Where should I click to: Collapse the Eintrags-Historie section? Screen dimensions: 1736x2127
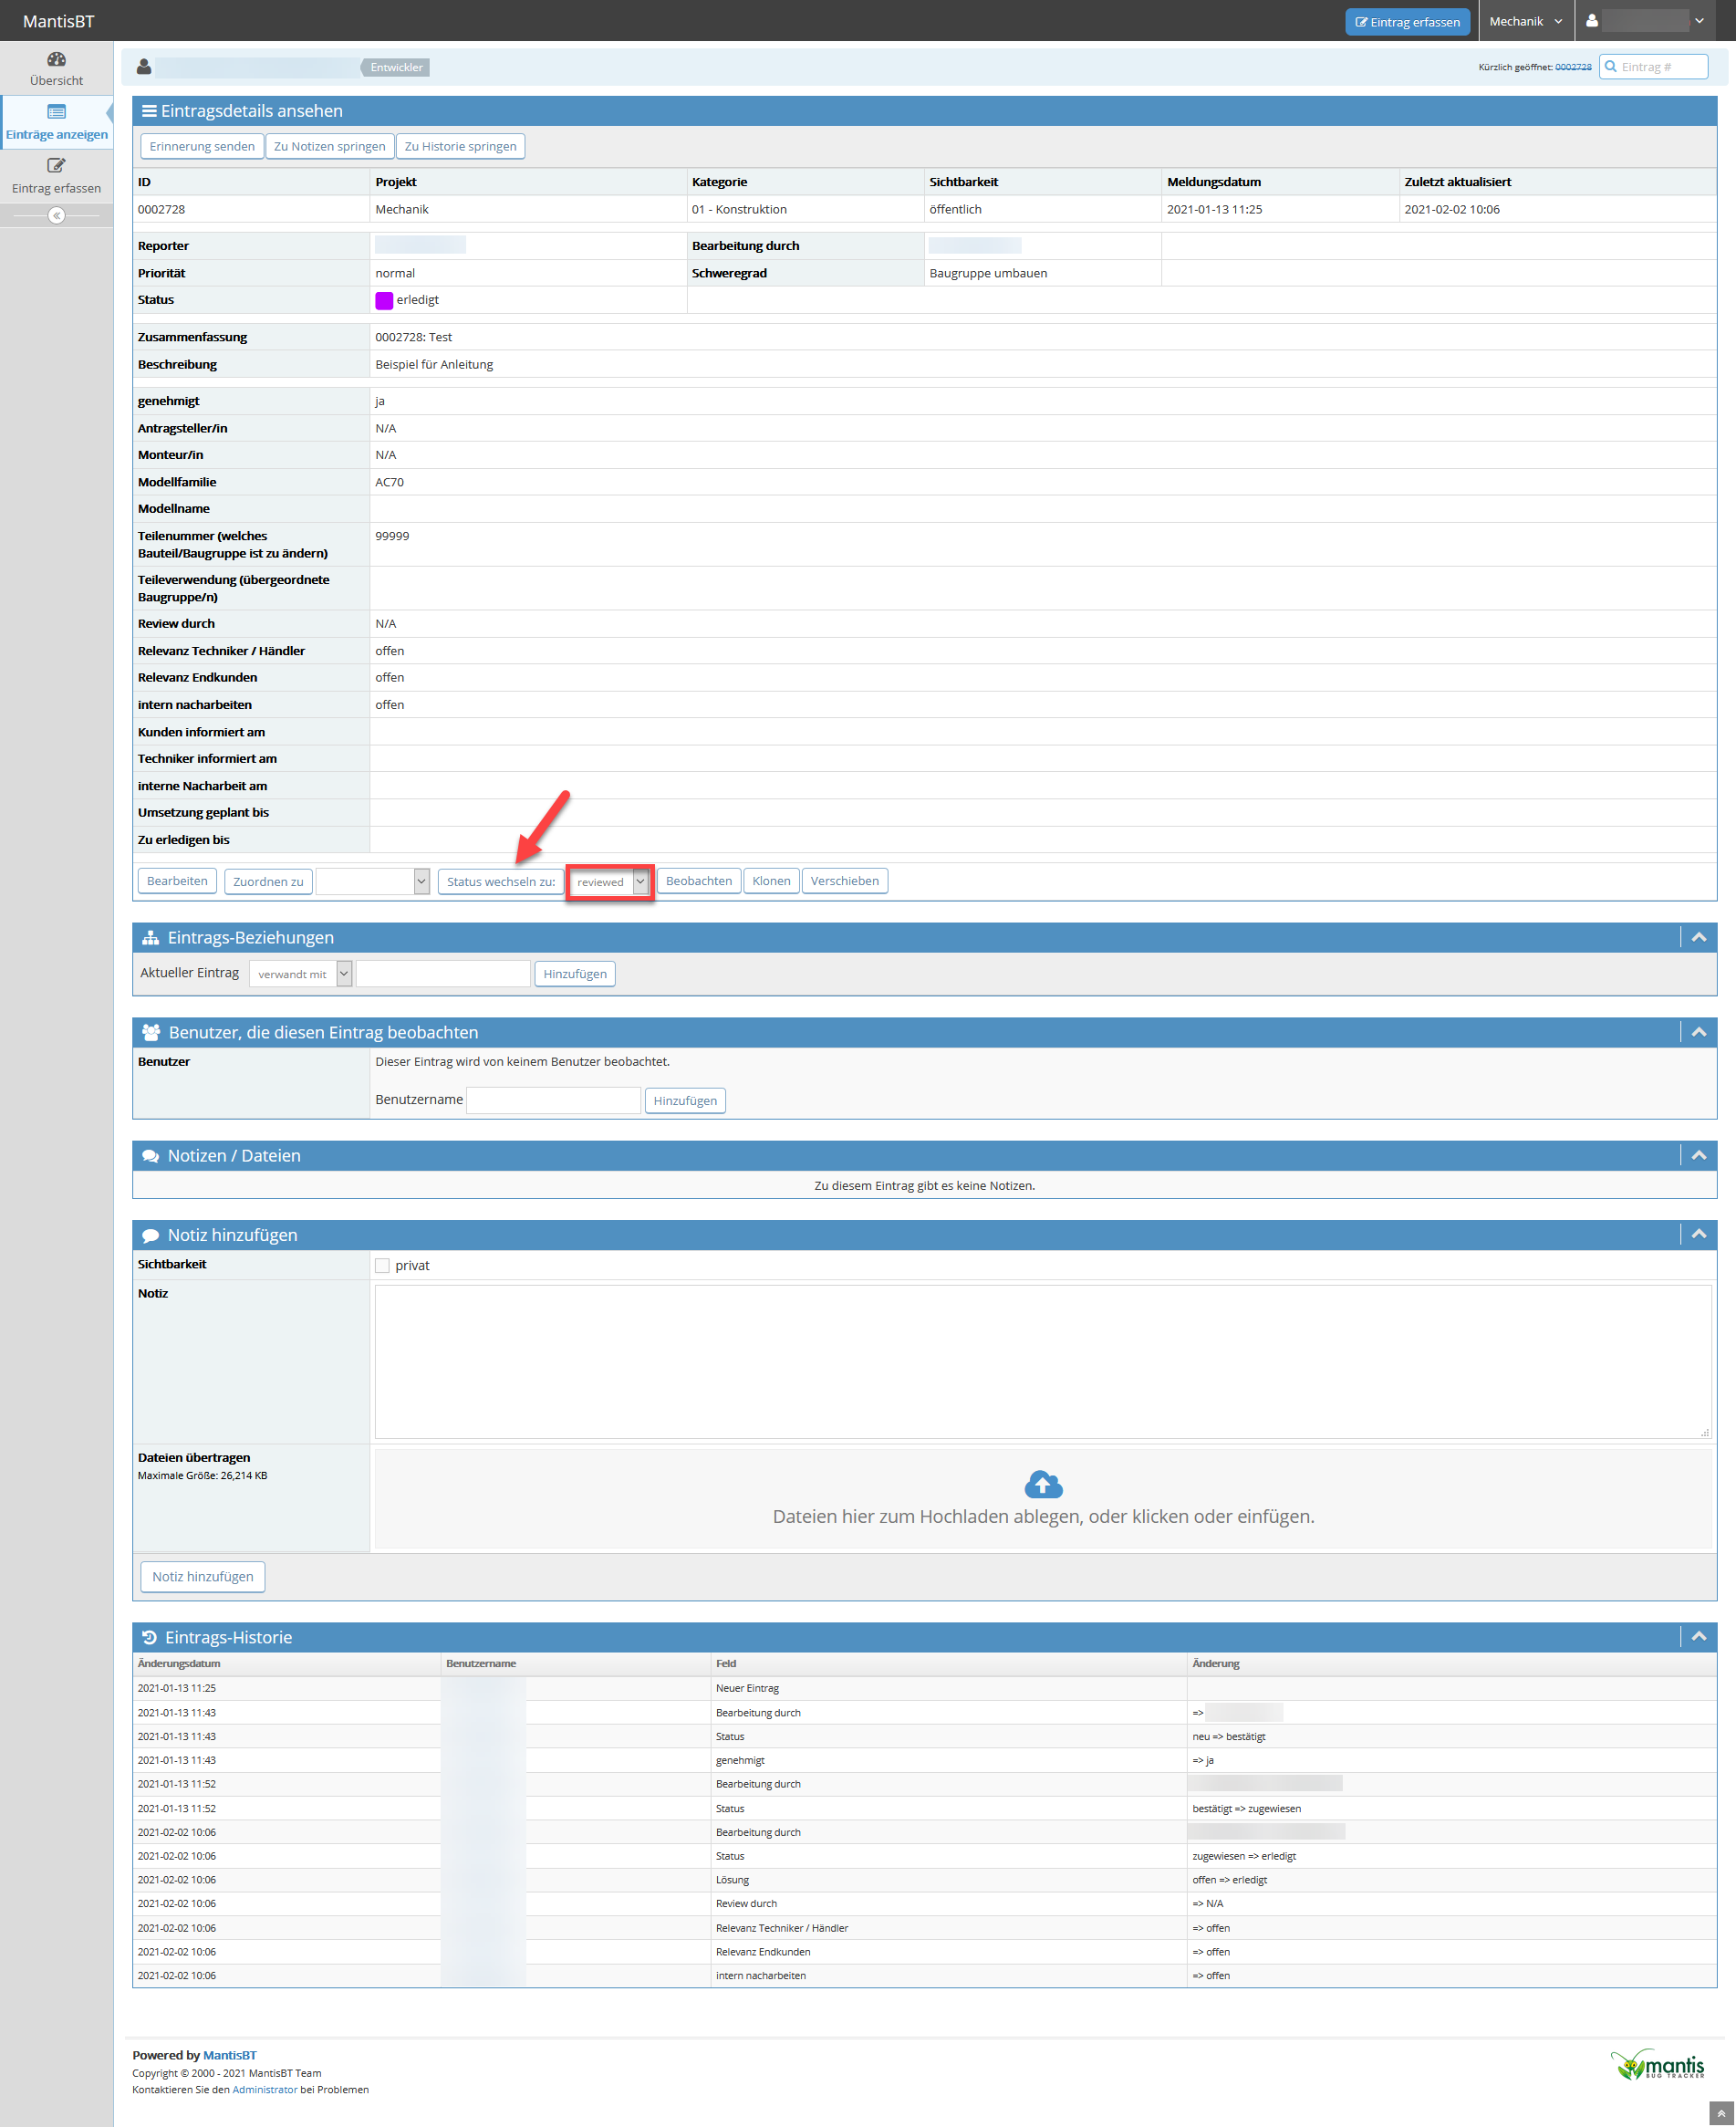[1698, 1636]
